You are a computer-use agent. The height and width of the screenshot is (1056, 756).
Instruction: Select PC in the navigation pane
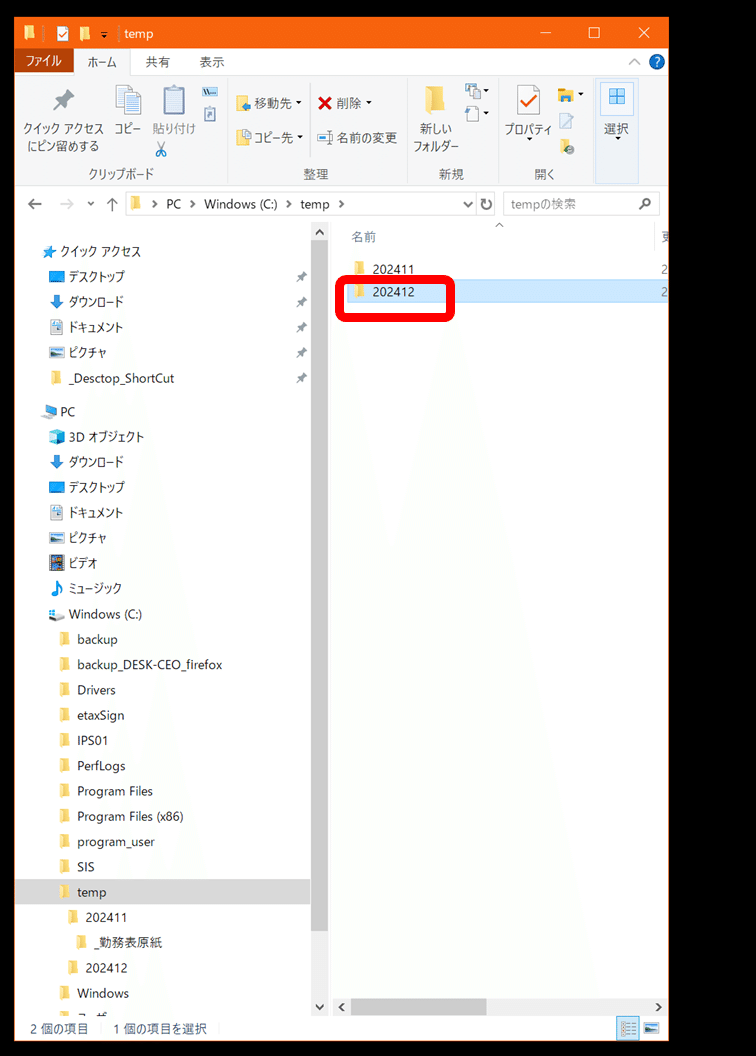point(59,411)
